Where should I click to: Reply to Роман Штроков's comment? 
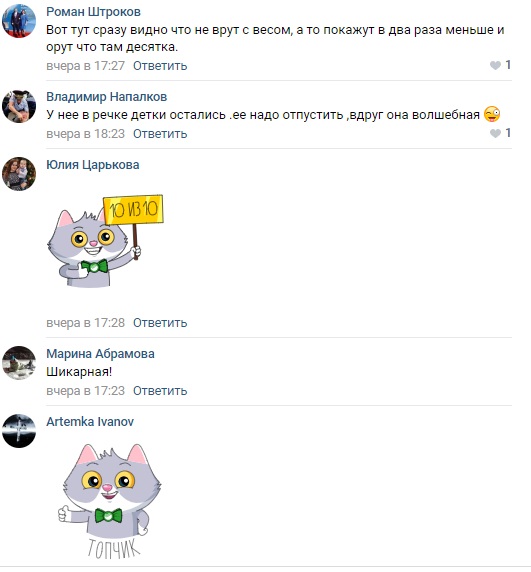coord(160,66)
